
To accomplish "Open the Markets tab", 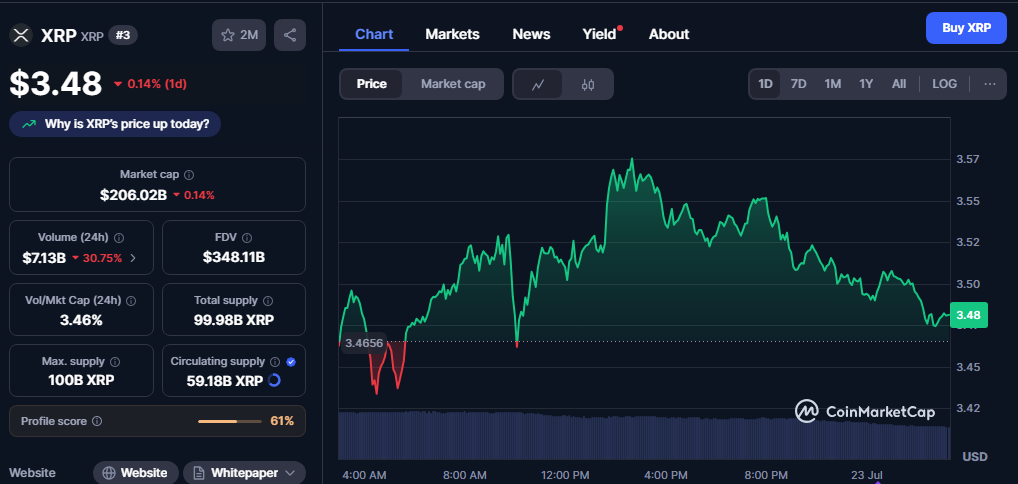I will [453, 34].
